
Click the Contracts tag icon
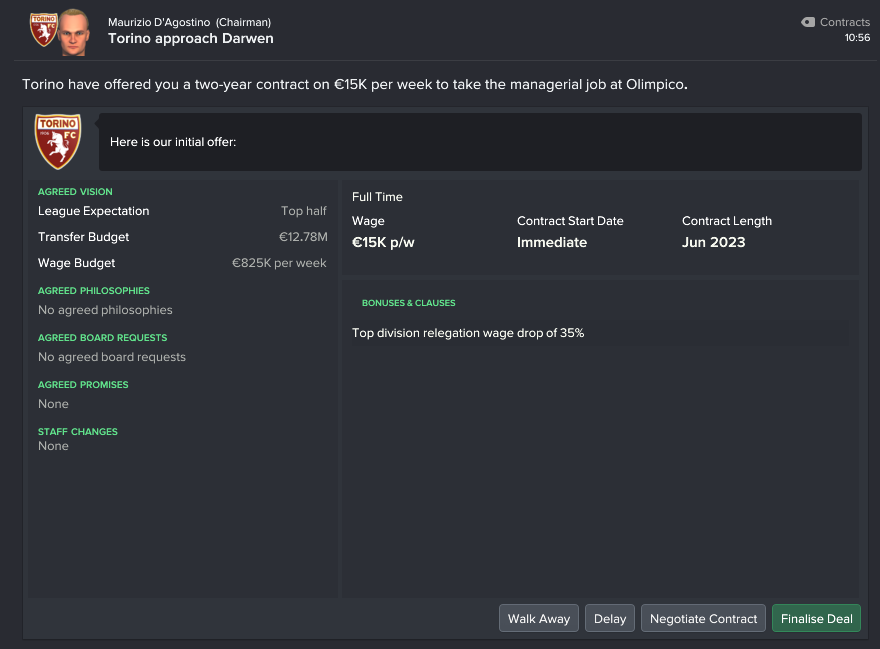808,22
